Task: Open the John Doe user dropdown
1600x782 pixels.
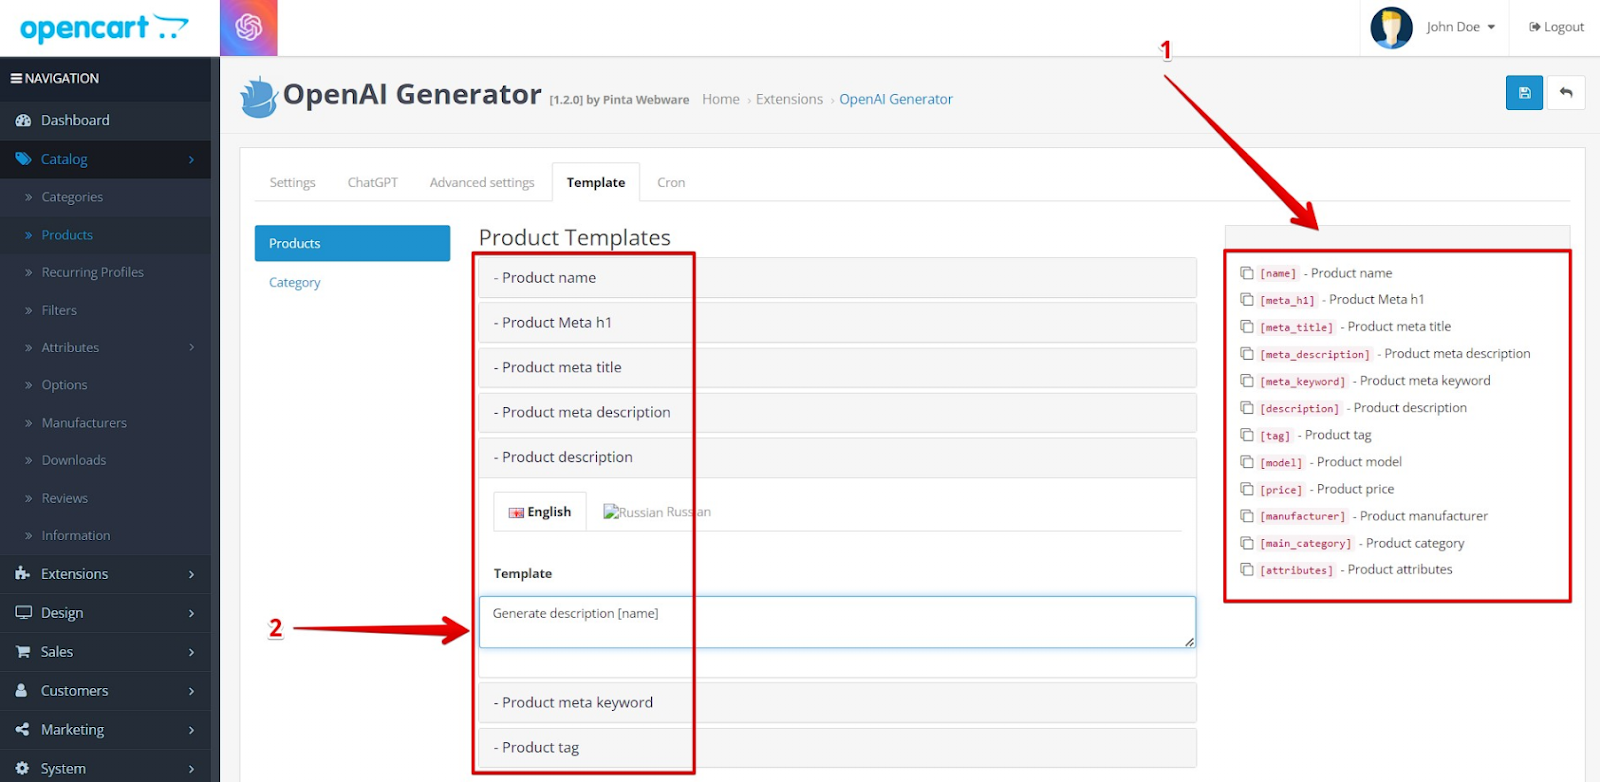Action: pos(1460,27)
